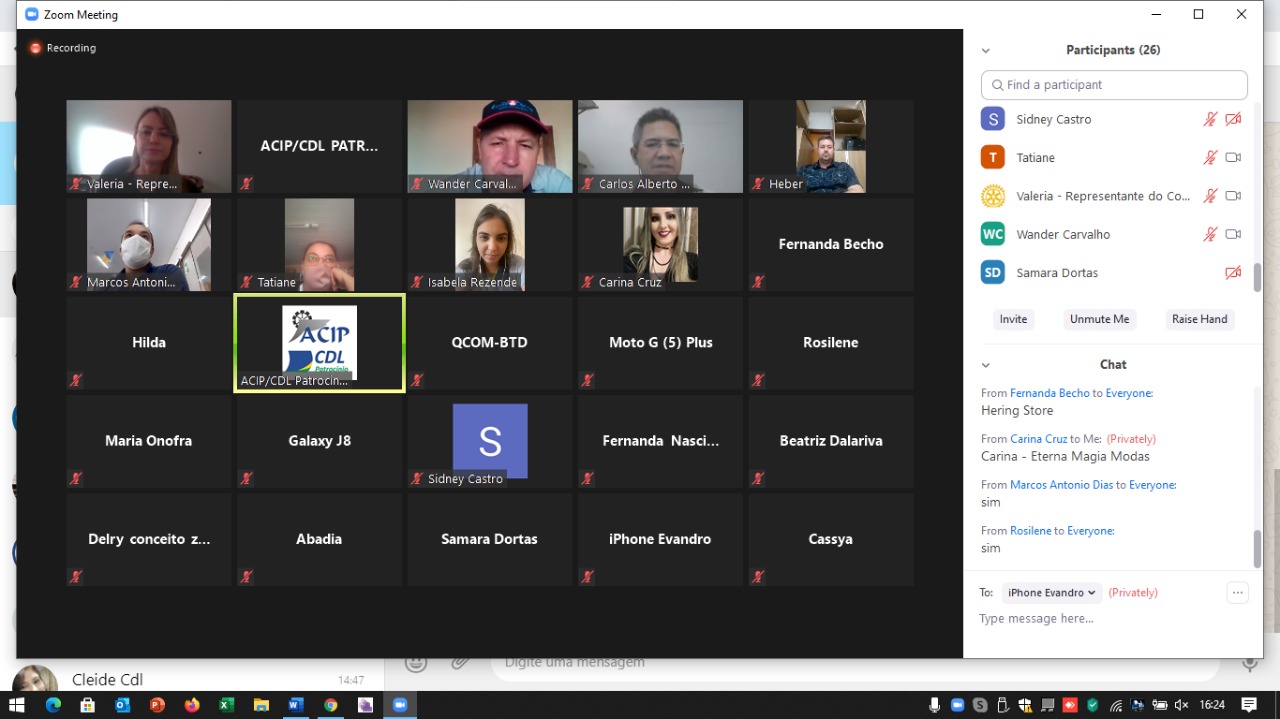Collapse the Participants panel chevron

(985, 51)
